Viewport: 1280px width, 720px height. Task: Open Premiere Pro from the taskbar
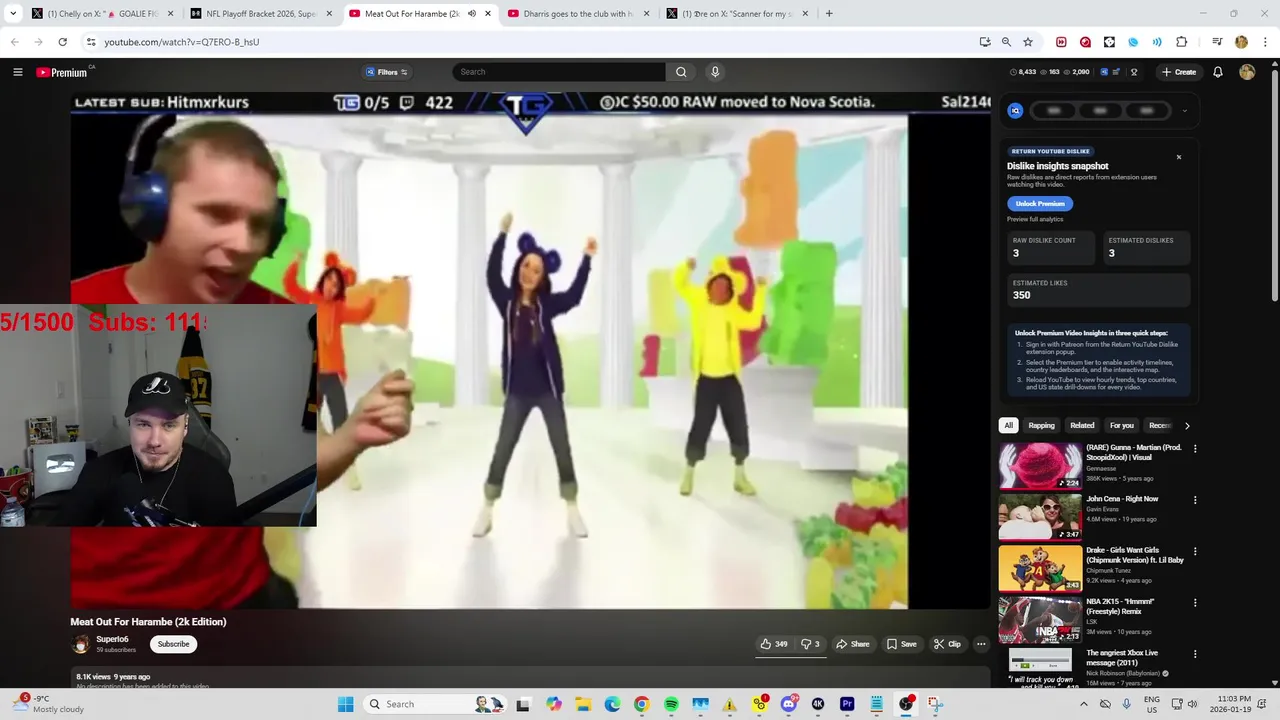click(x=847, y=704)
